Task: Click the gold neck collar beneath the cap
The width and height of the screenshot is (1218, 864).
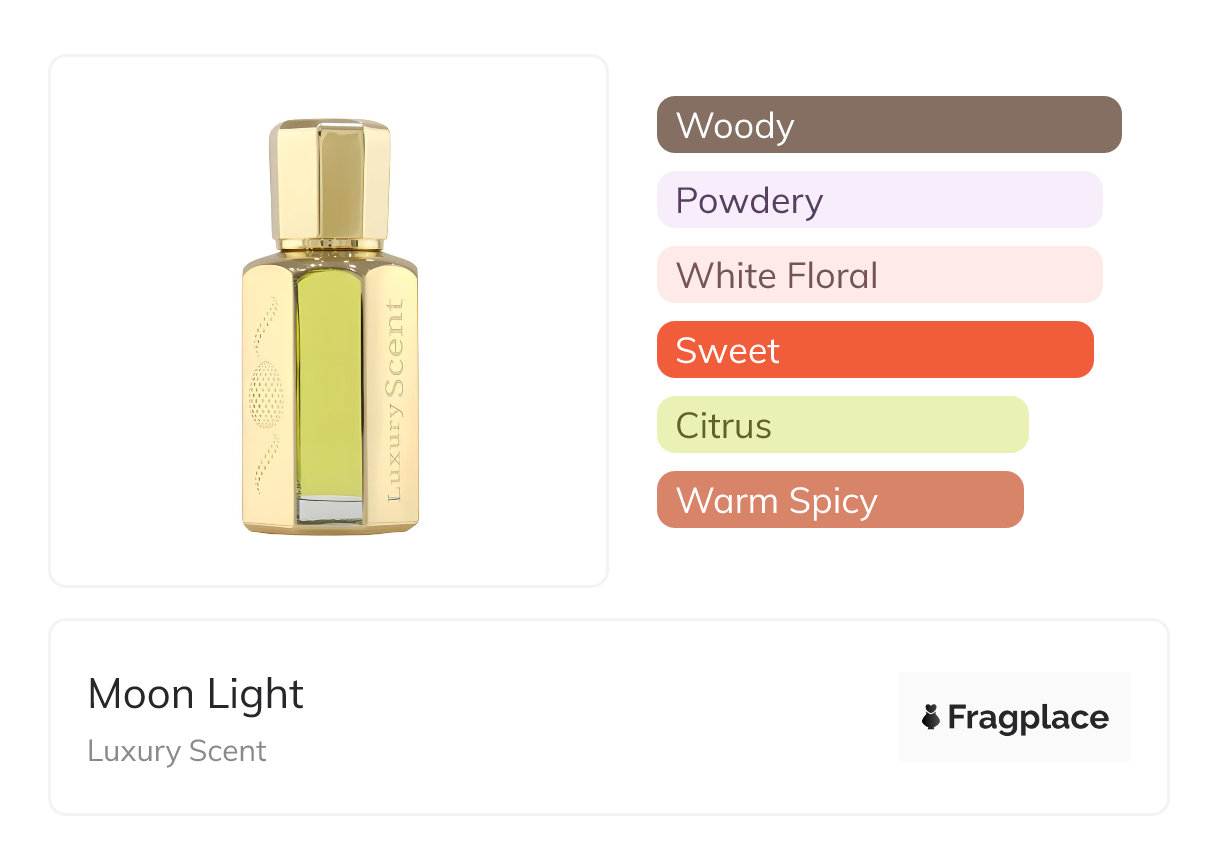Action: click(329, 244)
